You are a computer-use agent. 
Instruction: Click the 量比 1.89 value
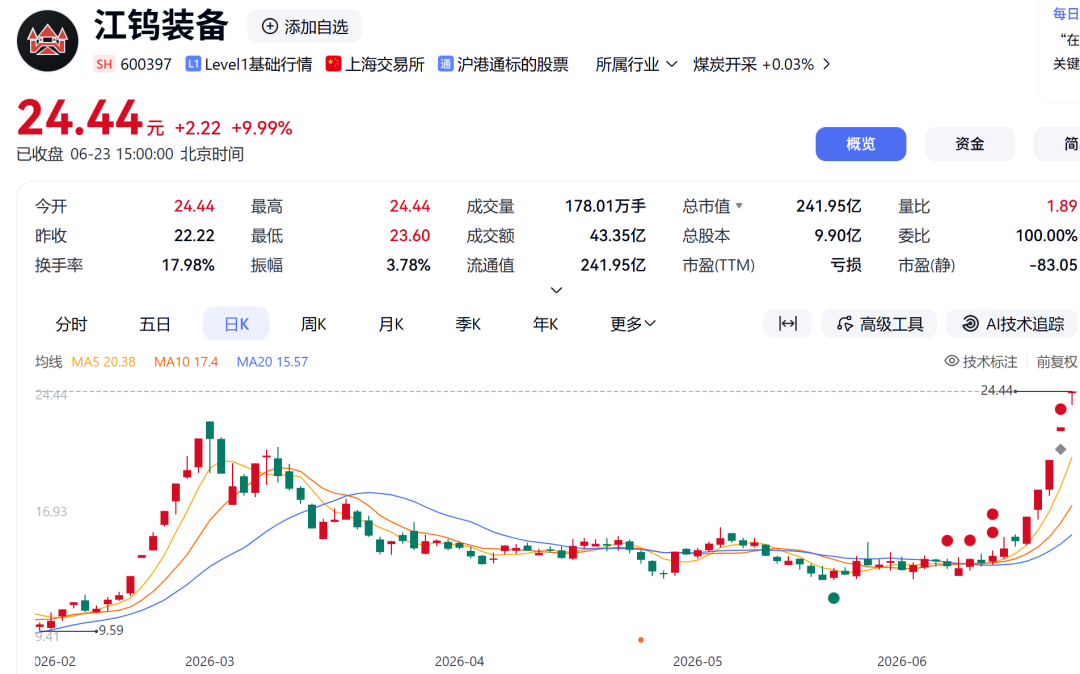pyautogui.click(x=1061, y=206)
